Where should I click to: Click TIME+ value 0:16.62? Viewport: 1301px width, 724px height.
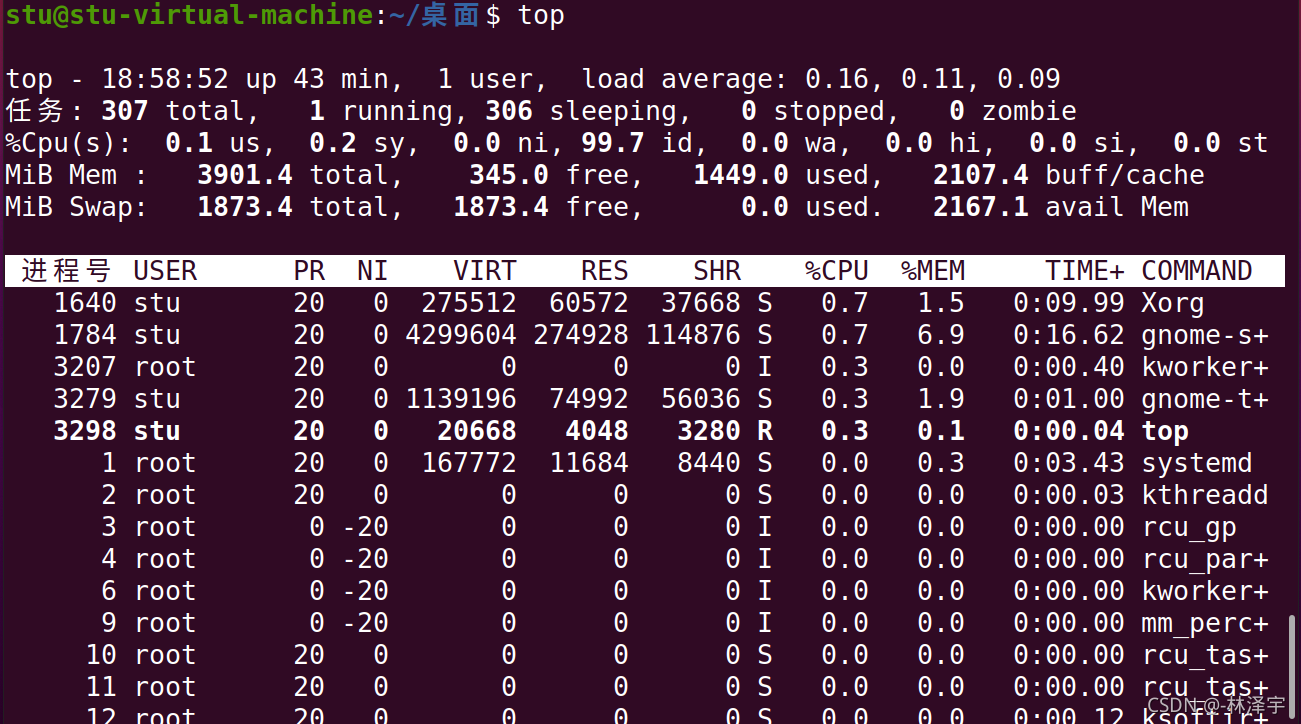click(x=1069, y=335)
